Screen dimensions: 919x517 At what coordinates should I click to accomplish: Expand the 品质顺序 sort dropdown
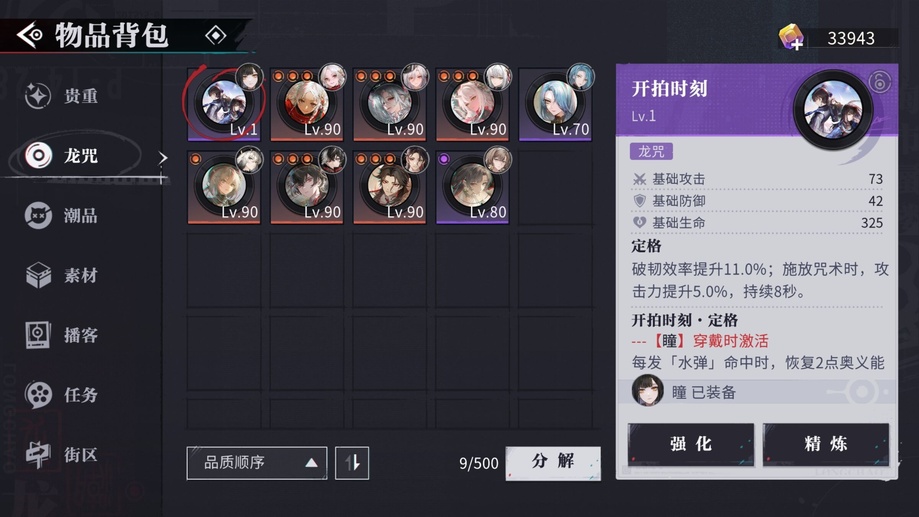257,463
